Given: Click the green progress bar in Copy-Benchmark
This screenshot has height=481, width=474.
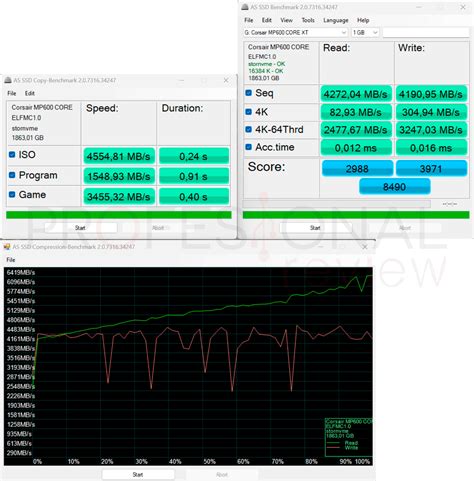Looking at the screenshot, I should tap(119, 215).
